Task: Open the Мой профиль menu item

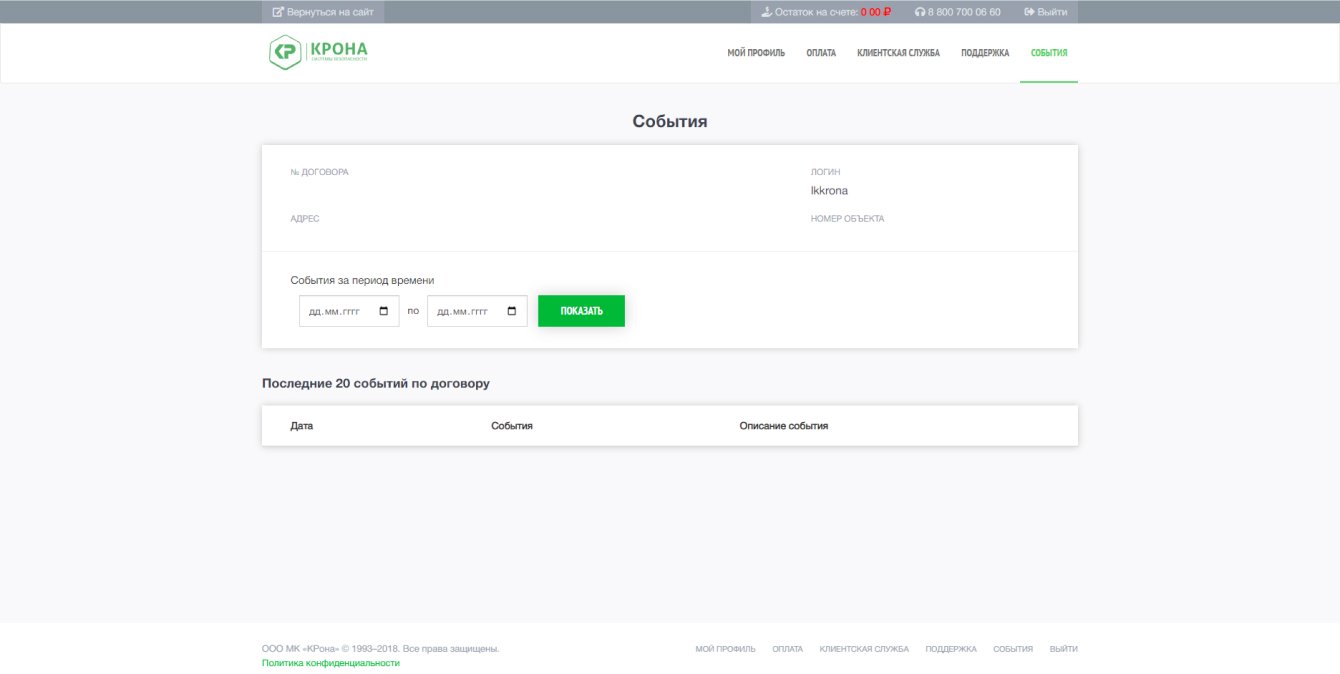Action: [756, 53]
